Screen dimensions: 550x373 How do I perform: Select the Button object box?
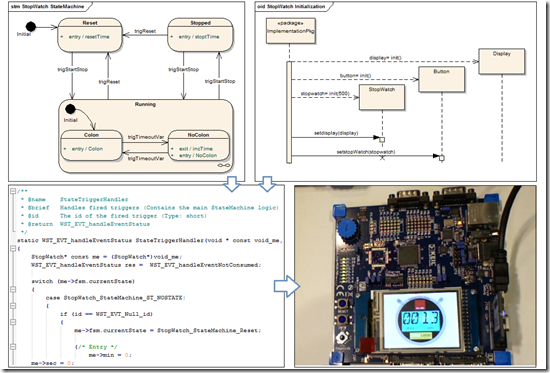[x=441, y=80]
